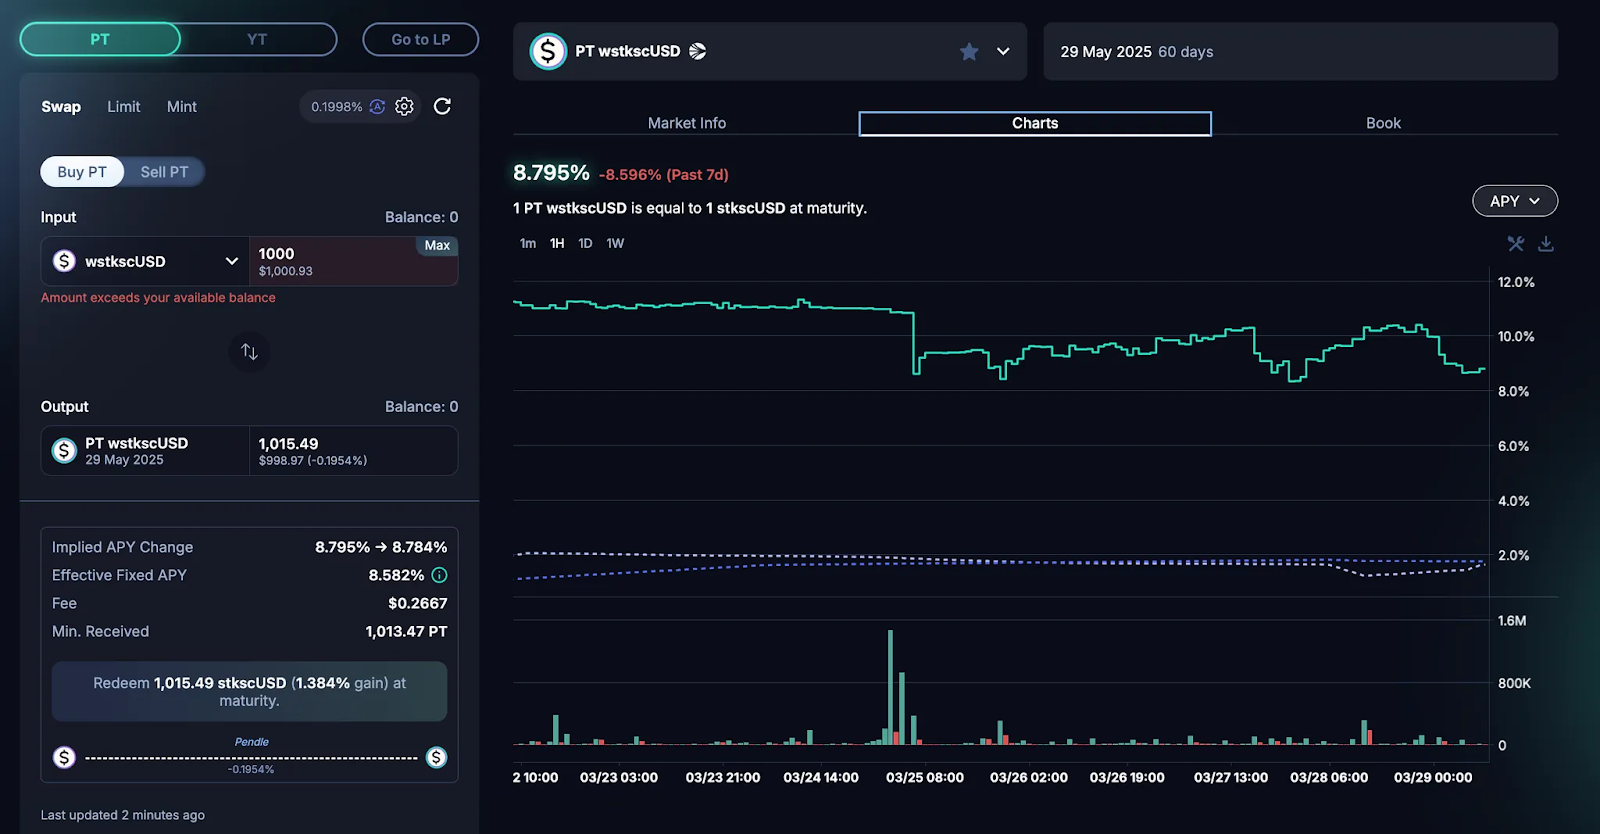Viewport: 1600px width, 834px height.
Task: Switch to YT mode toggle
Action: 257,39
